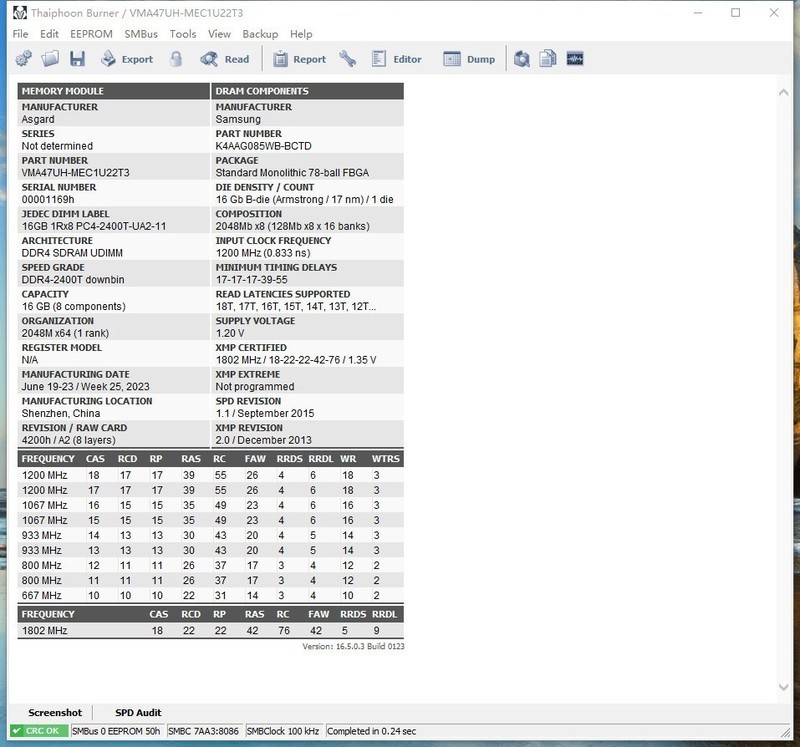Click Read to read the SPD

coord(225,59)
